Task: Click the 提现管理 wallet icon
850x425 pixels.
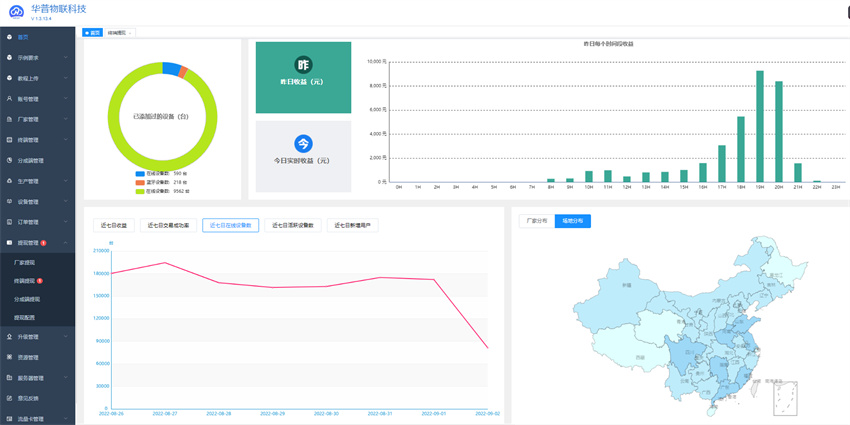Action: point(10,243)
